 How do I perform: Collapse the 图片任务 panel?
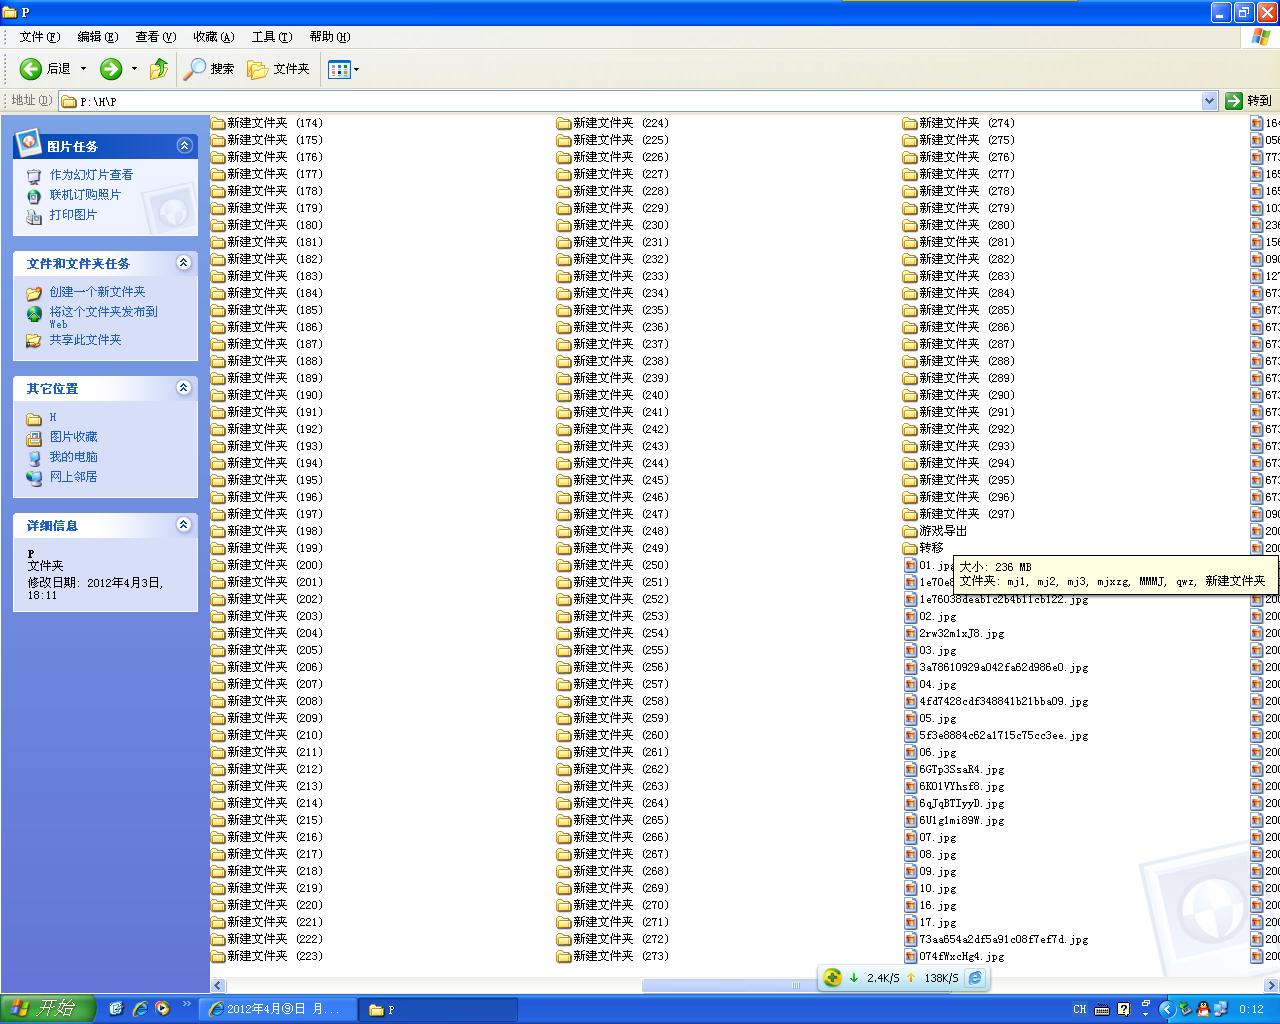(x=184, y=146)
